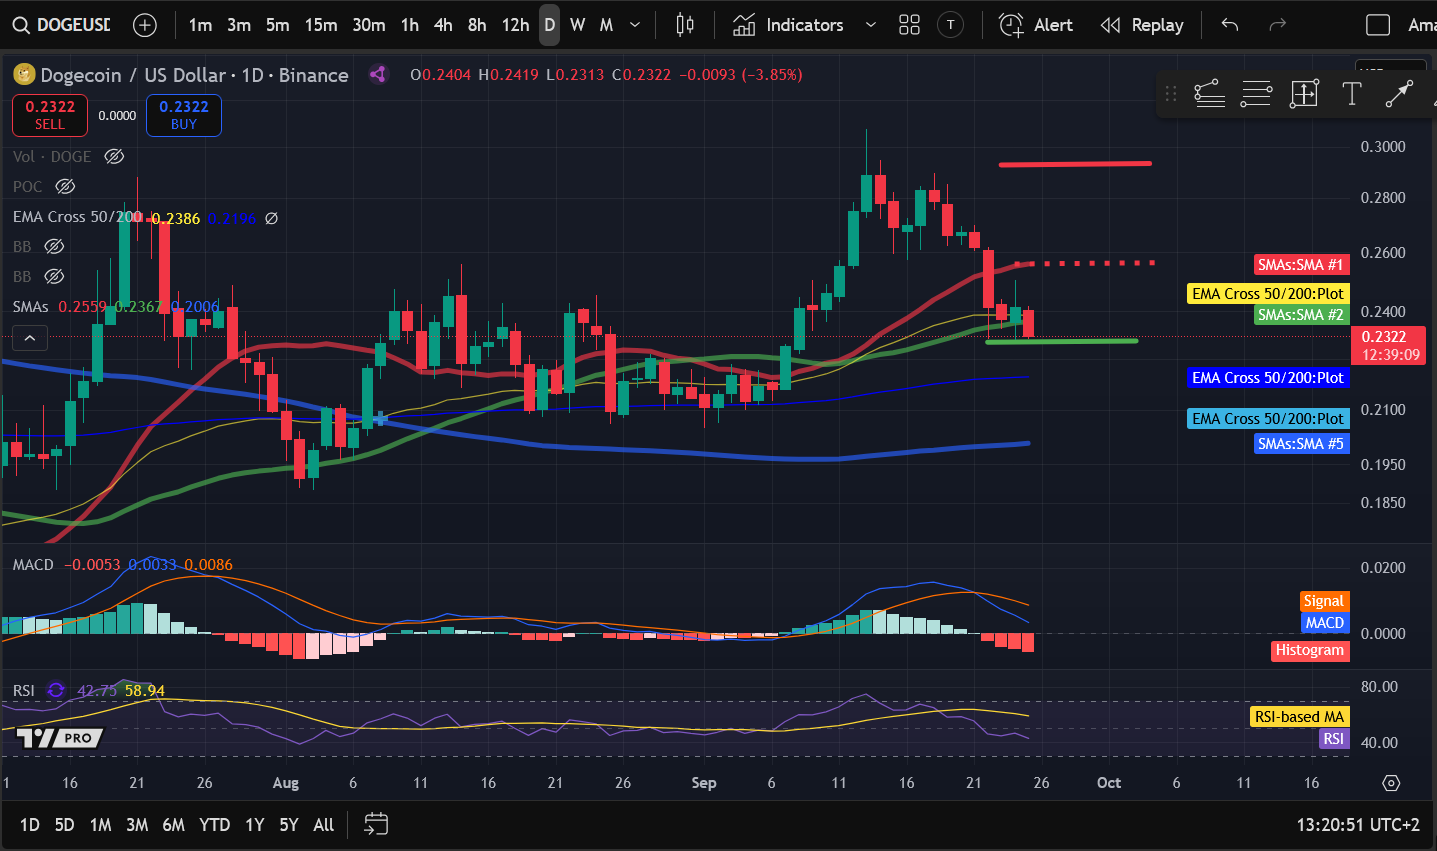Add symbol to compare with plus icon

pyautogui.click(x=145, y=25)
